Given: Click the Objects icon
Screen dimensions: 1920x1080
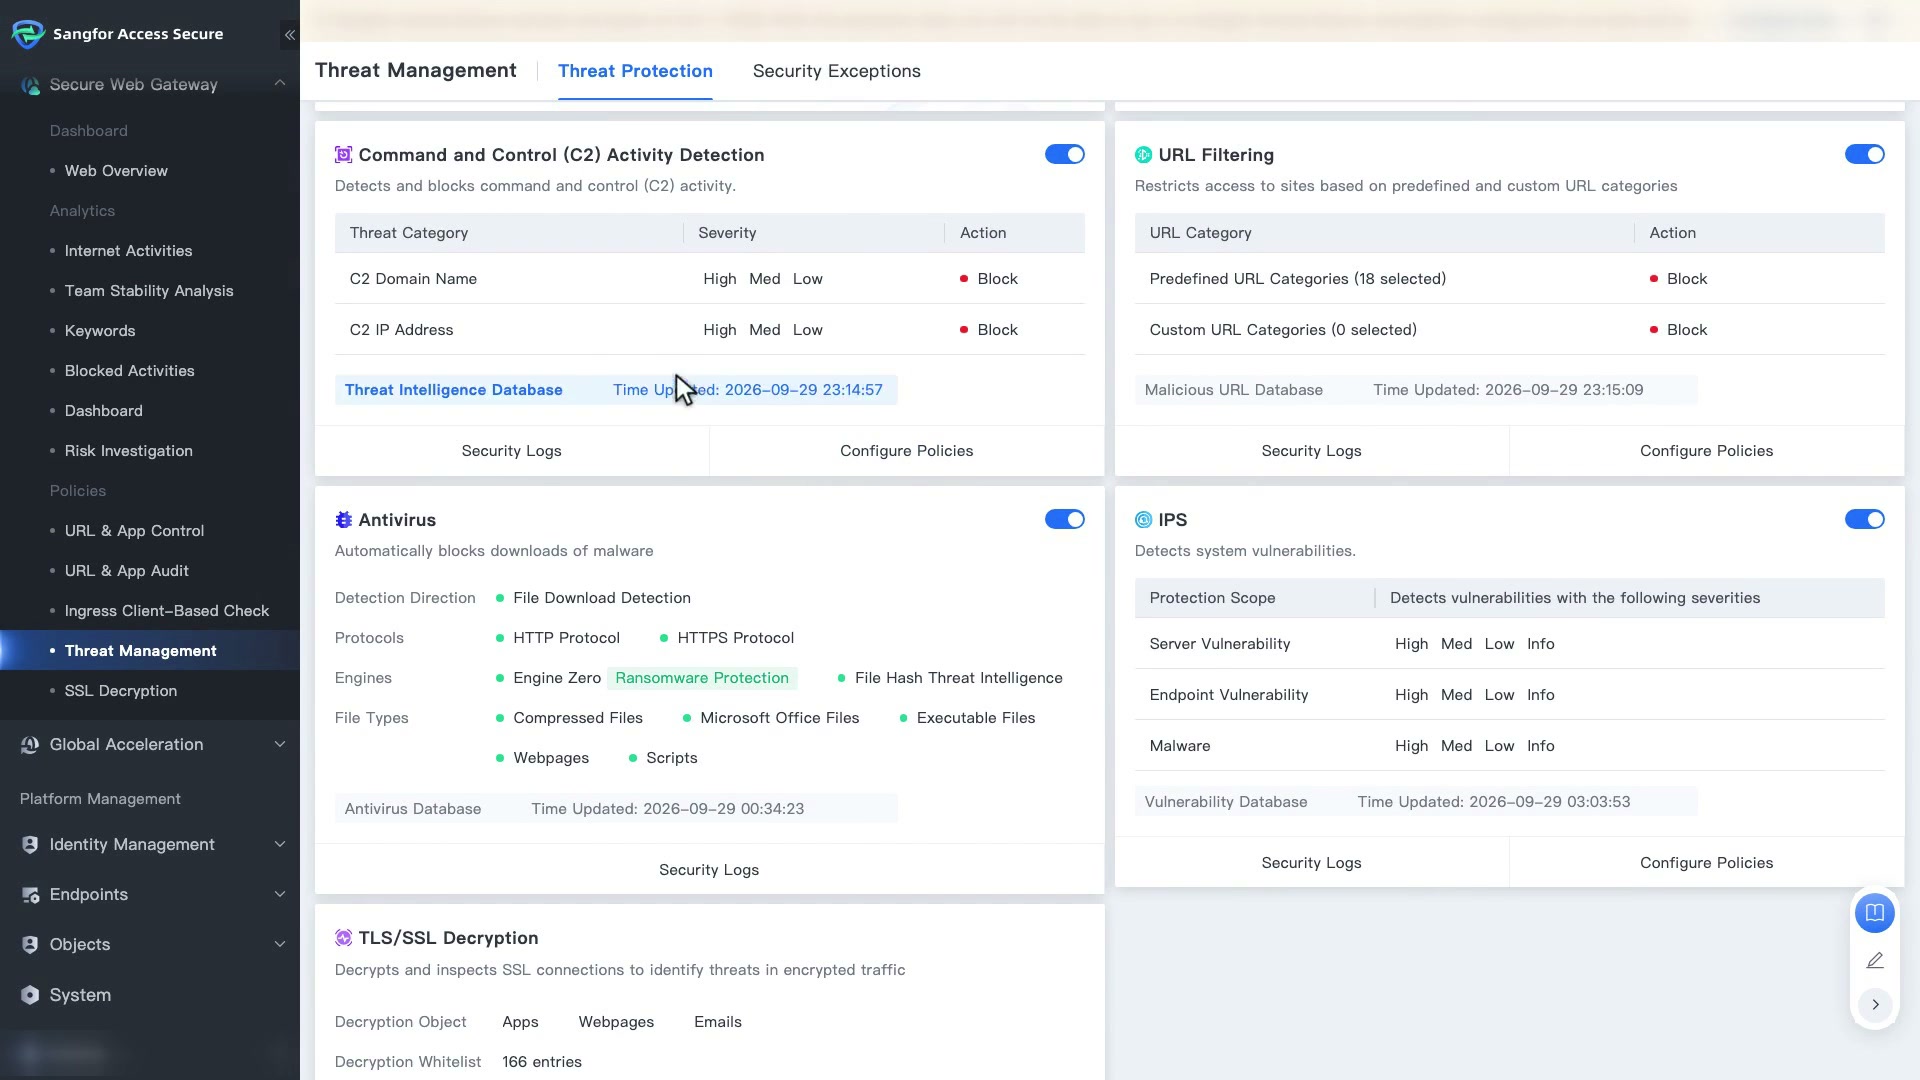Looking at the screenshot, I should click(30, 945).
